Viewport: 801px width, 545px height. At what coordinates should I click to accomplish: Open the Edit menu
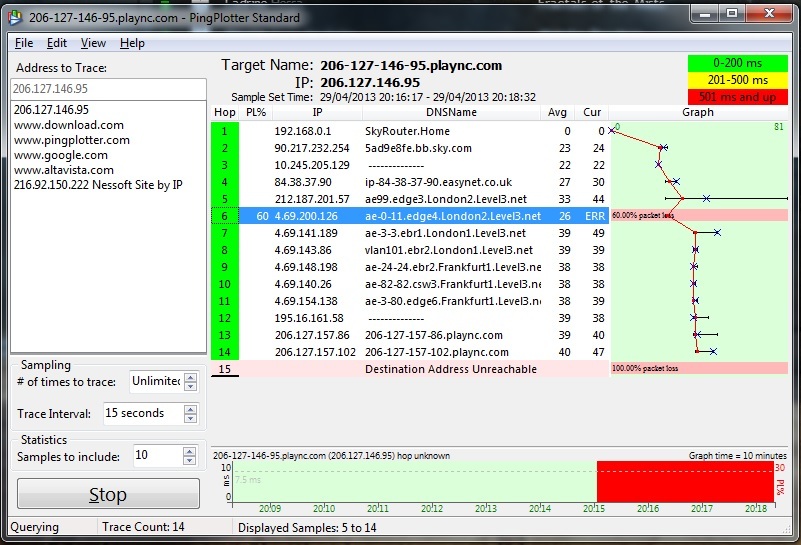click(57, 43)
